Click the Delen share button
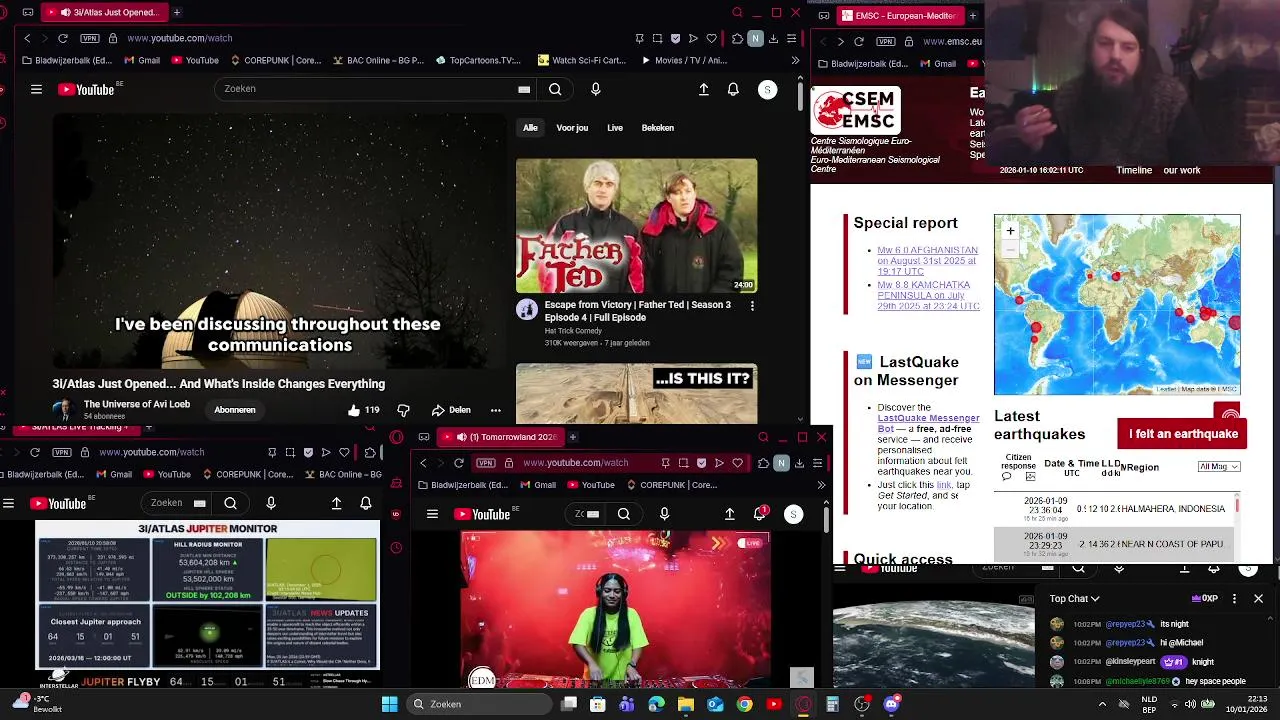This screenshot has width=1280, height=720. pyautogui.click(x=451, y=410)
